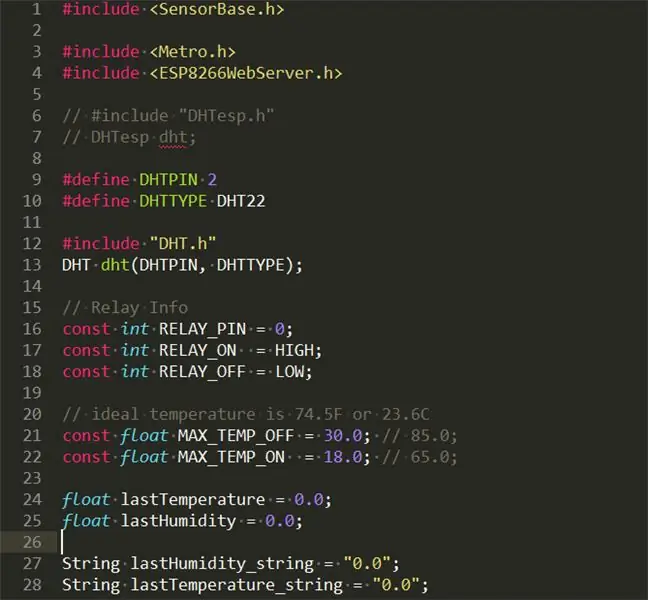Click DHTPIN in the #define line
The width and height of the screenshot is (648, 600).
point(168,180)
